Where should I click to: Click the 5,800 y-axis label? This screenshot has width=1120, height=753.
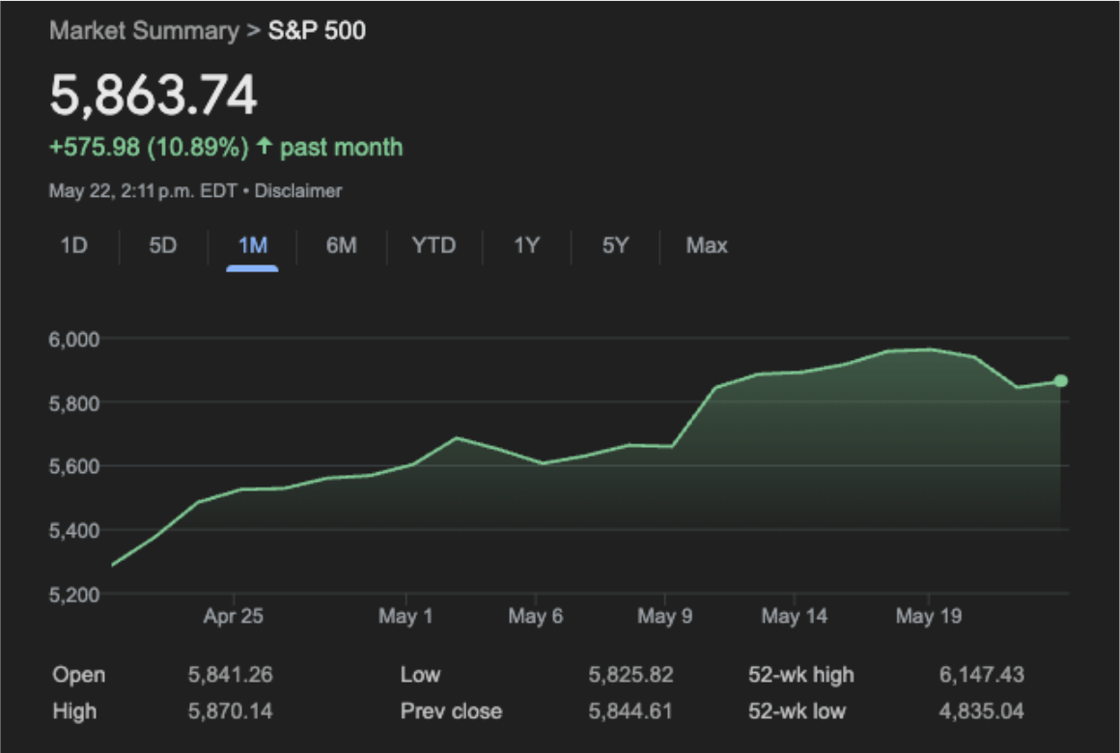[74, 404]
